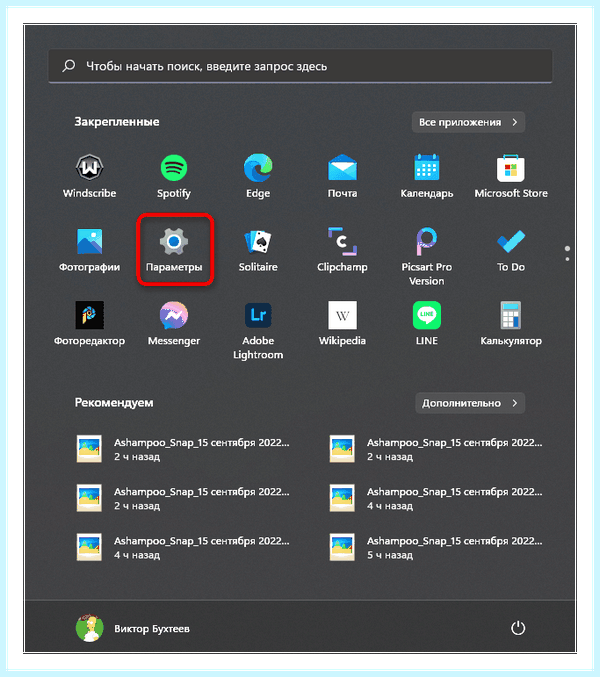Open the Виктор Бухтеев user account

(133, 628)
